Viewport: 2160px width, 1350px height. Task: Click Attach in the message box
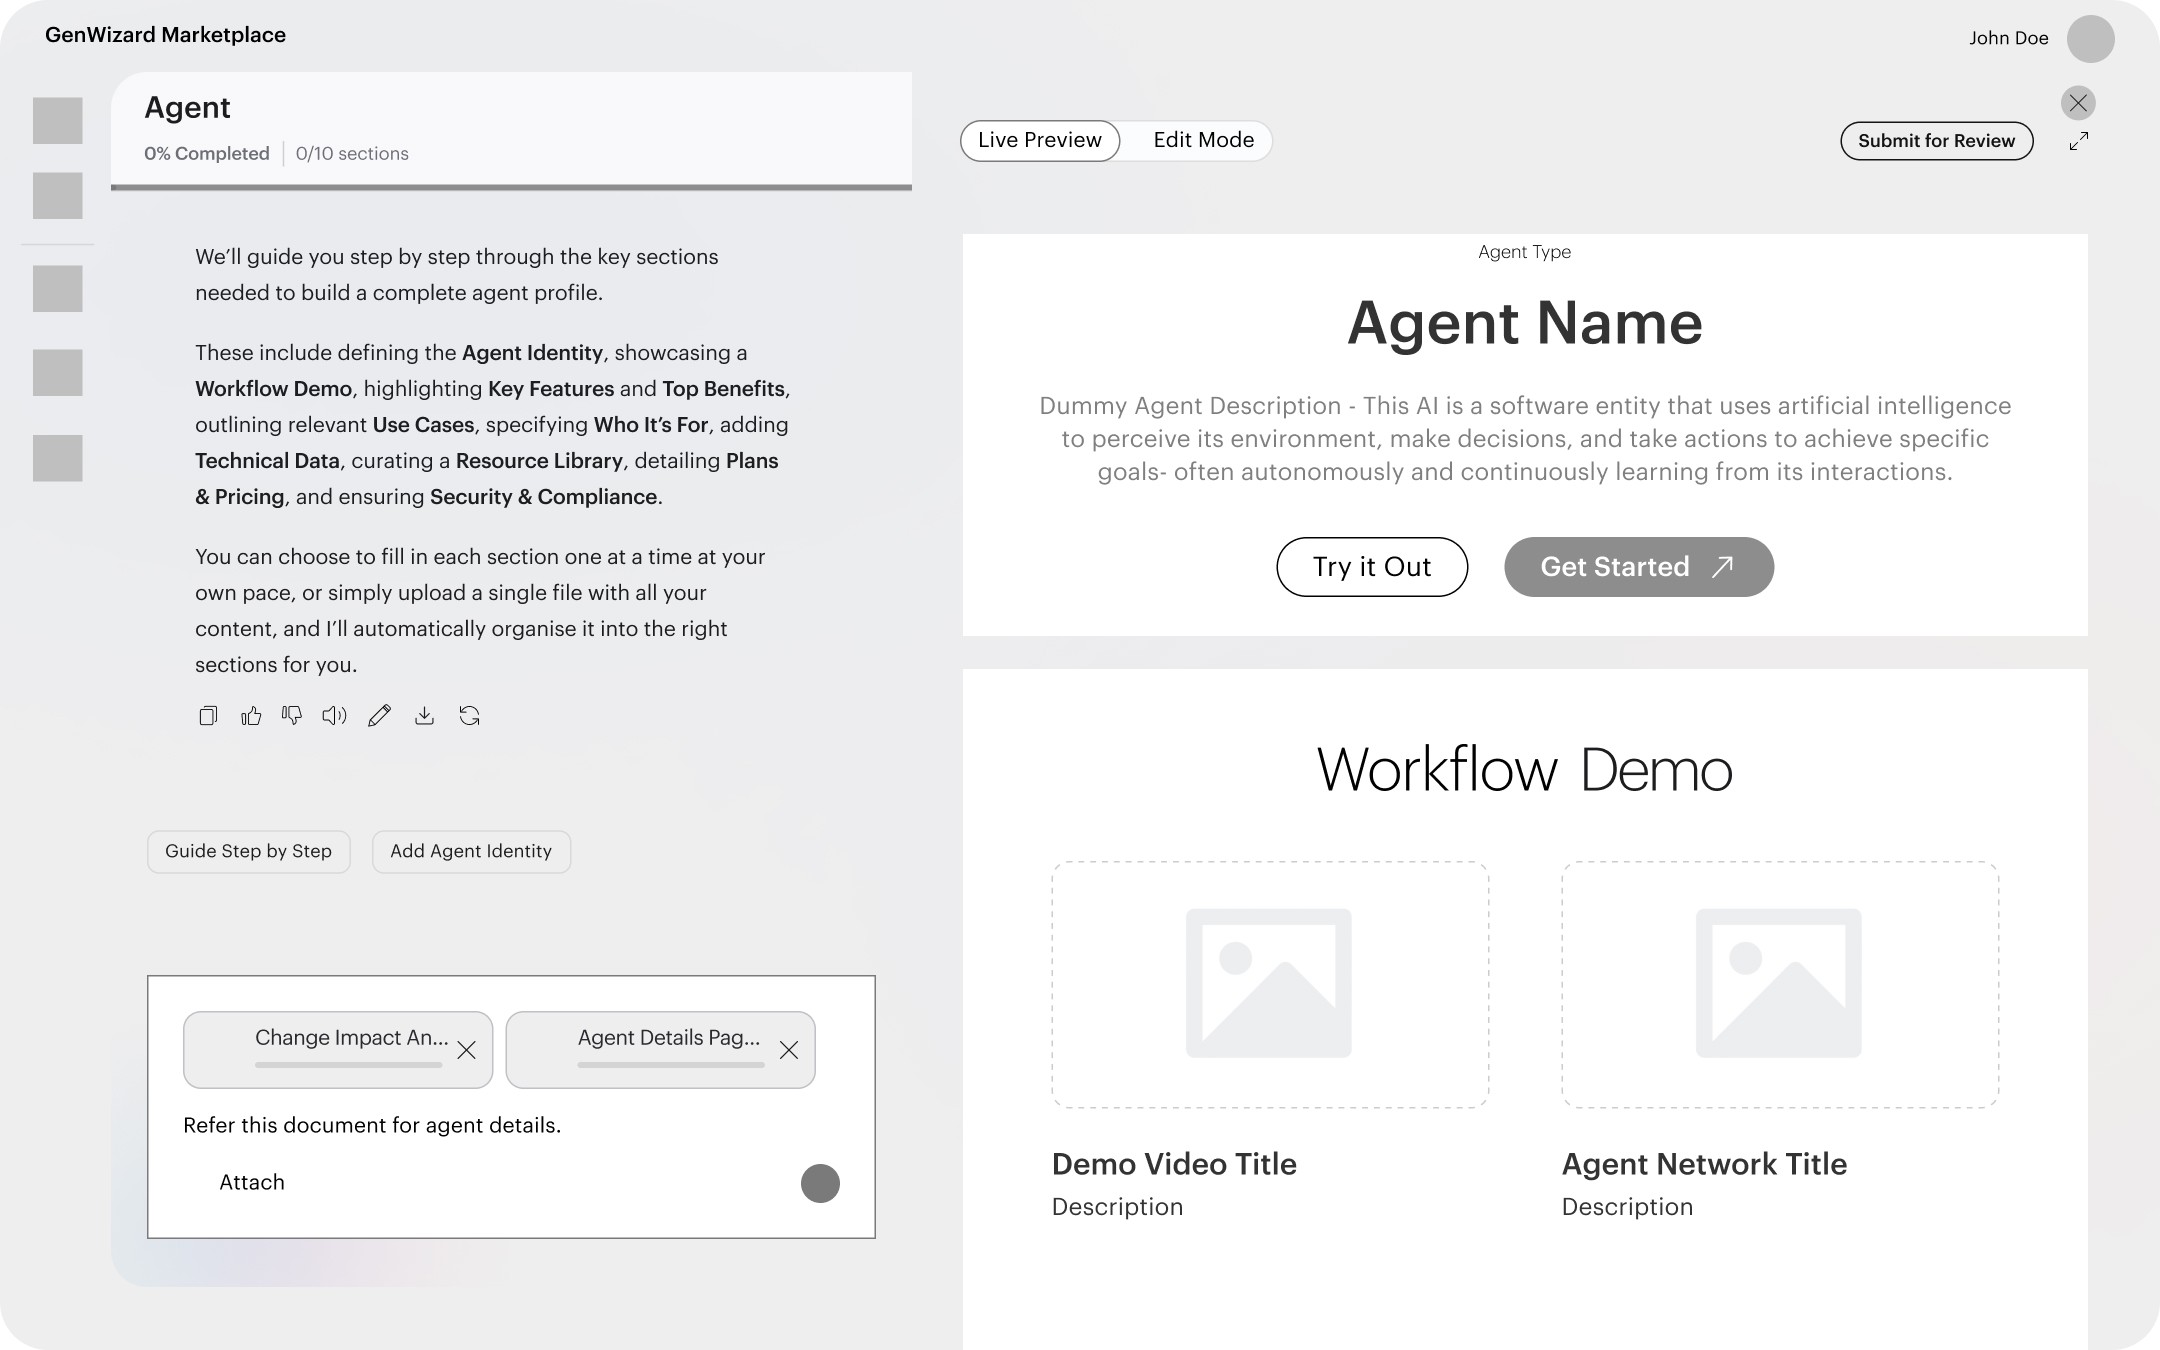click(x=251, y=1182)
